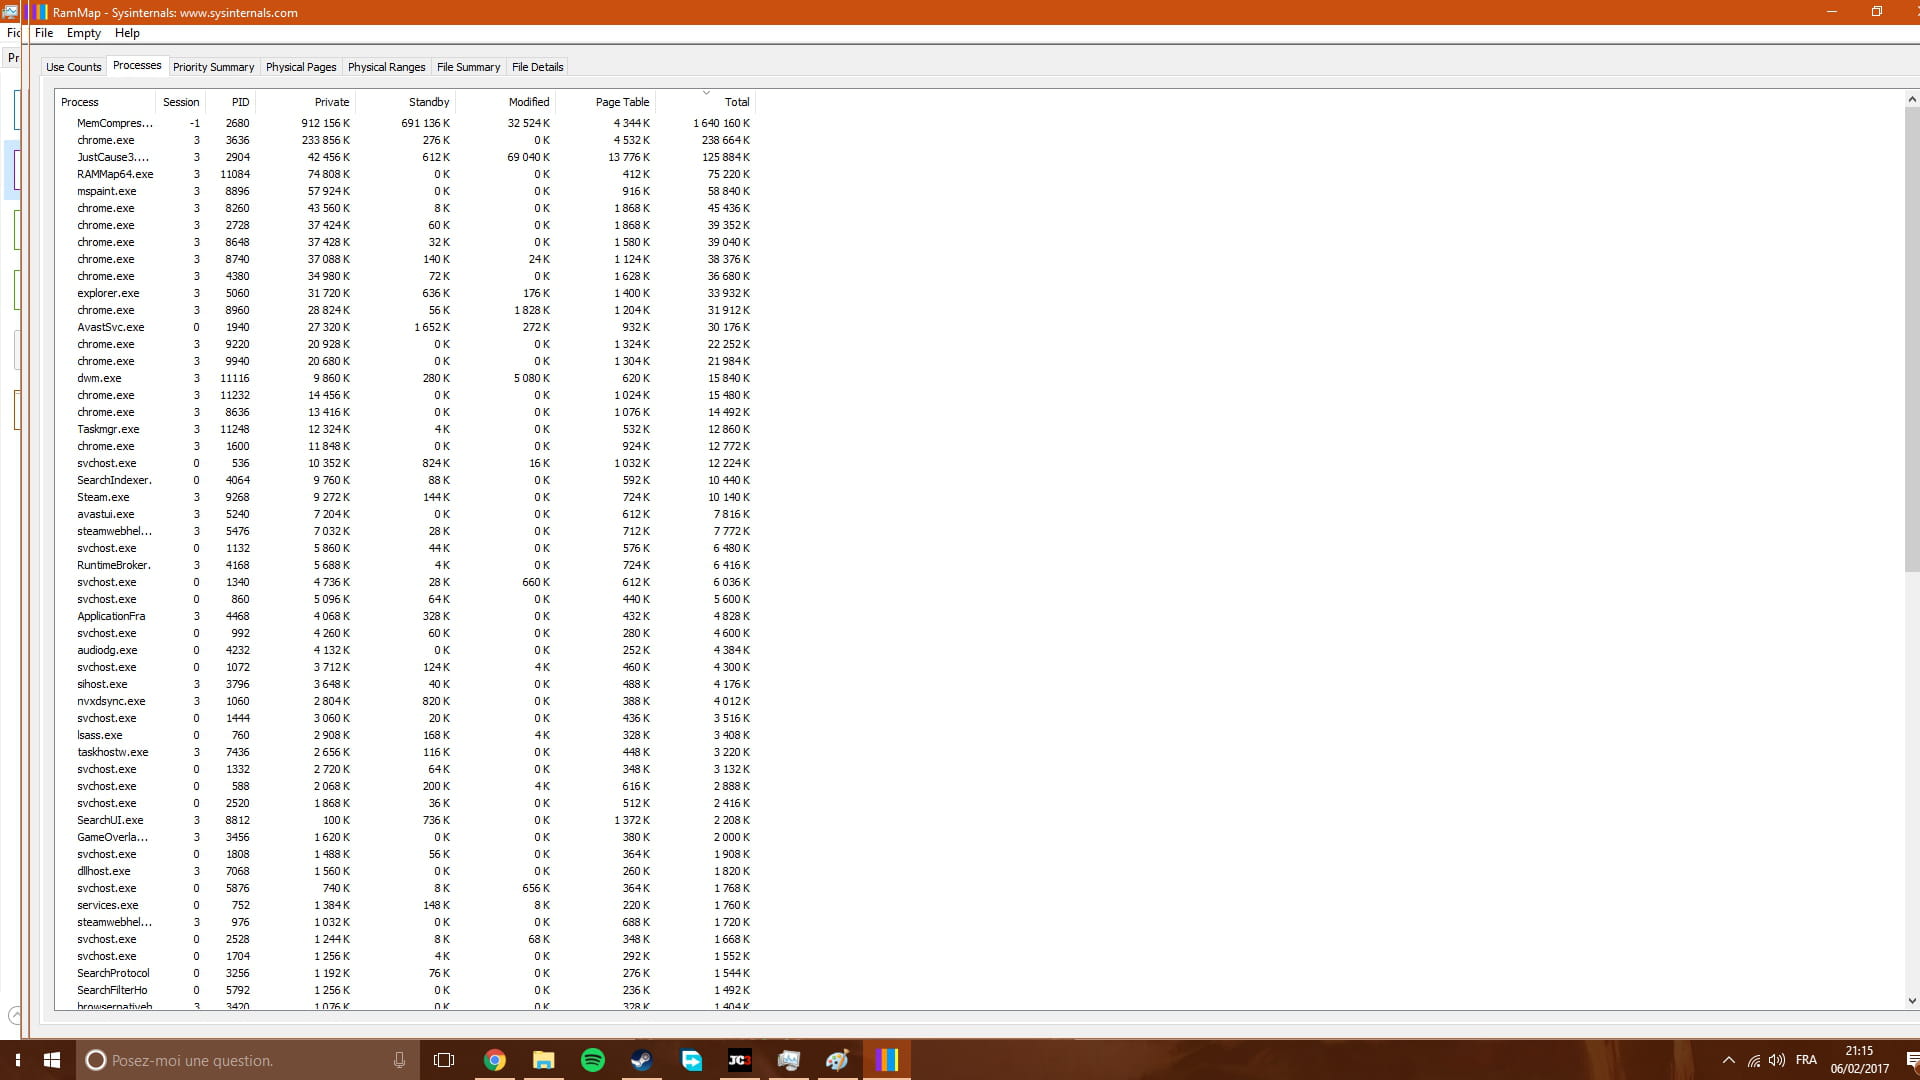Click the scroll down arrow of process list
Viewport: 1920px width, 1080px height.
1911,1000
